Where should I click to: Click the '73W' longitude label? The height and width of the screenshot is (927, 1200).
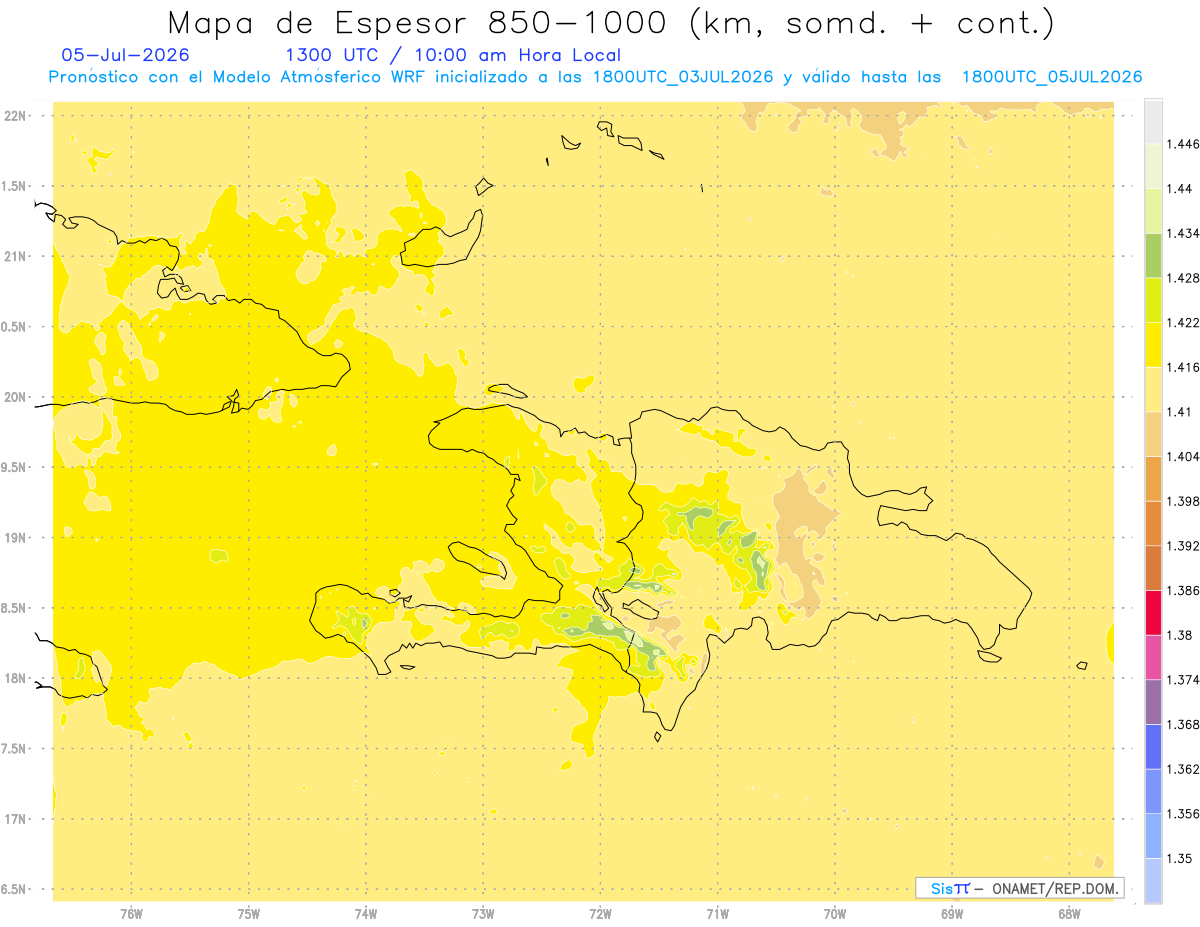pos(483,913)
